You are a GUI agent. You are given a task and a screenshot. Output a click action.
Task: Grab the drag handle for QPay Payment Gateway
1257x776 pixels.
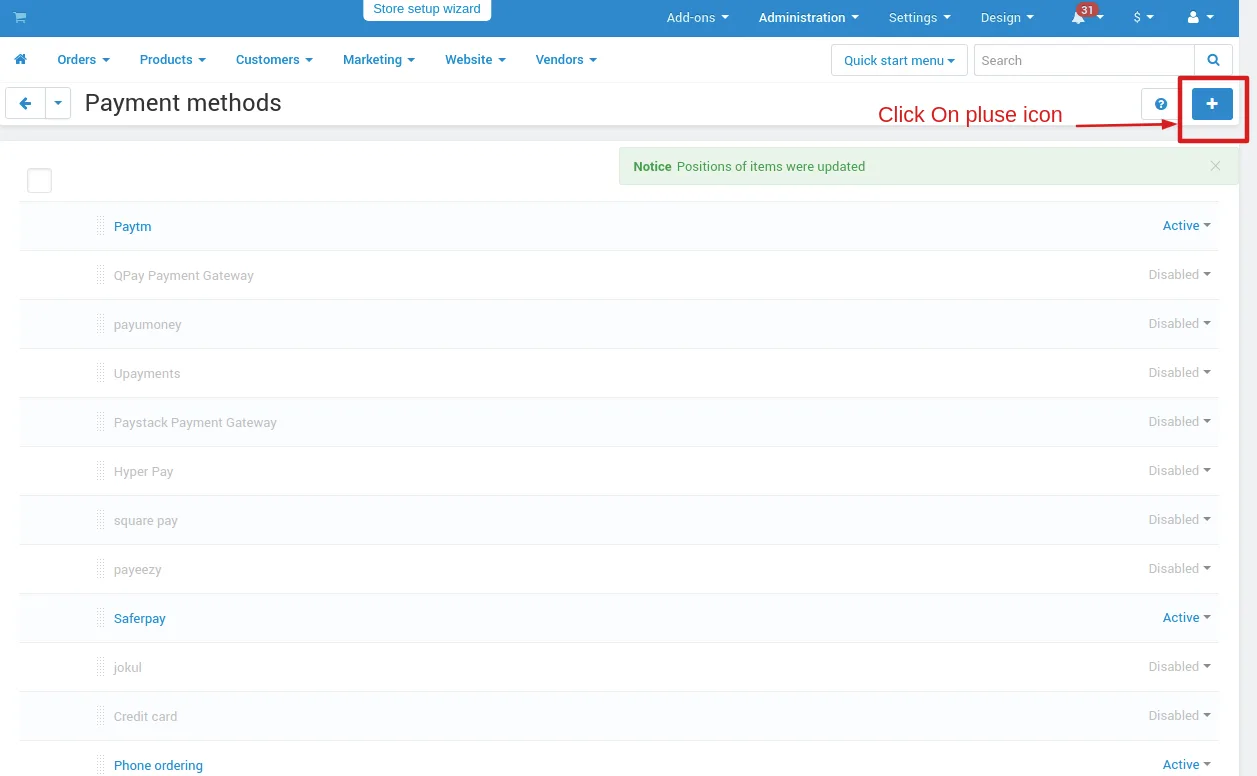click(x=101, y=275)
